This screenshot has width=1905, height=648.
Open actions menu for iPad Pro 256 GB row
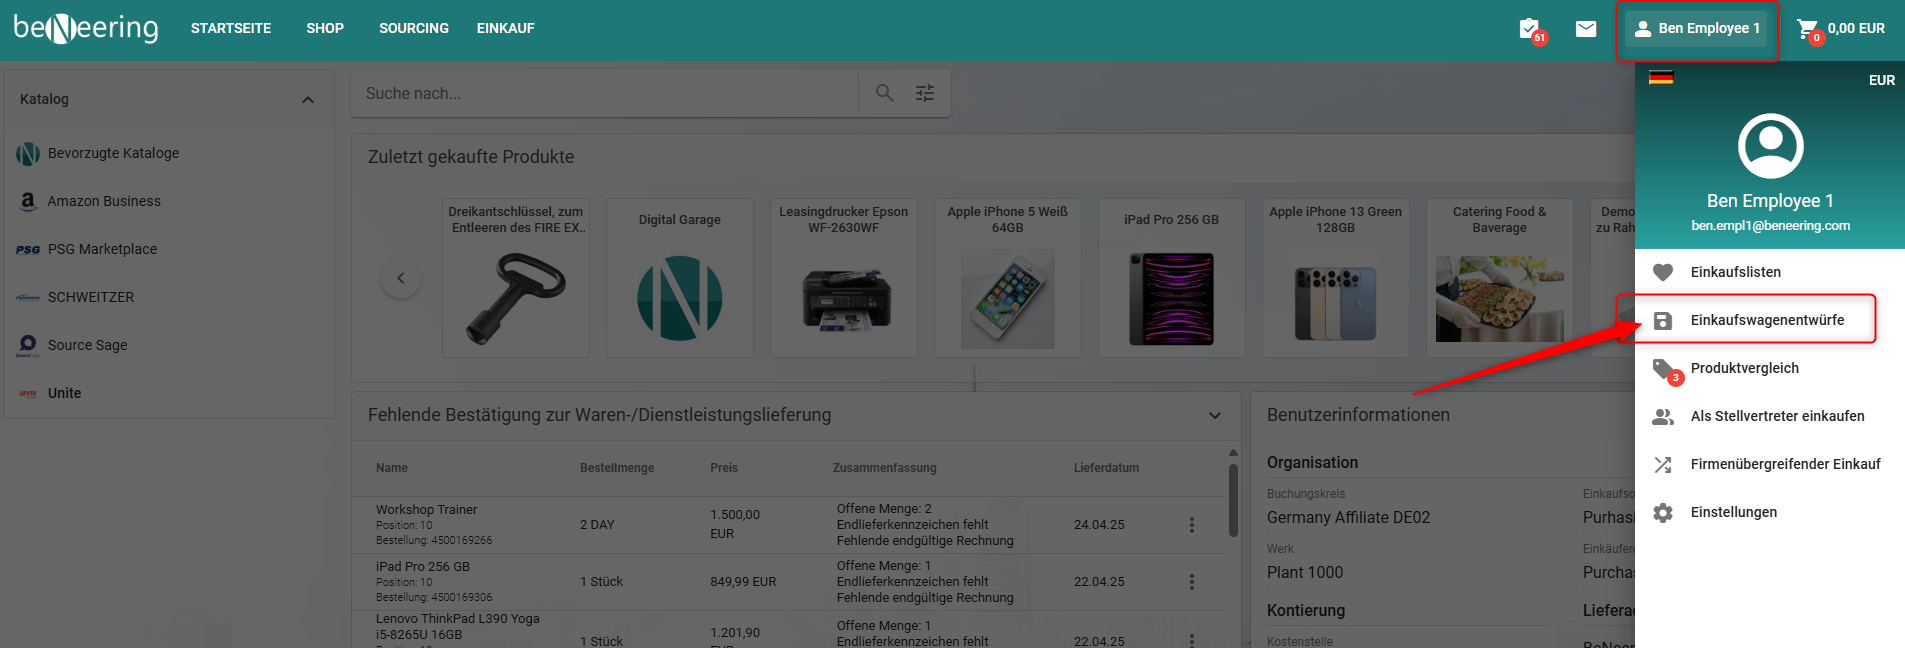tap(1192, 582)
